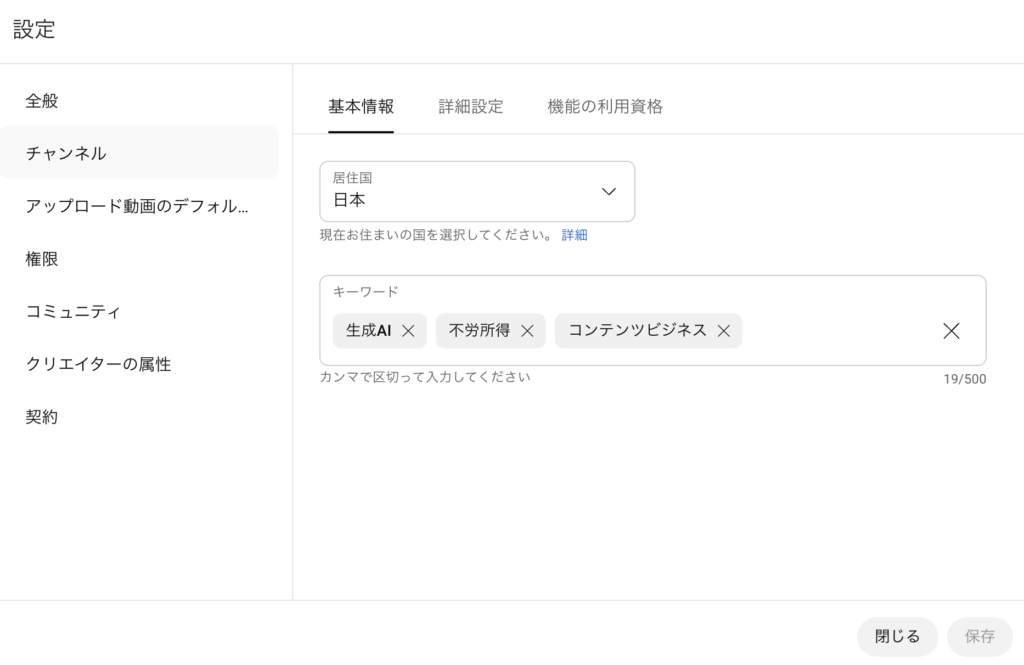
Task: Open the 権限 permissions section
Action: point(42,259)
